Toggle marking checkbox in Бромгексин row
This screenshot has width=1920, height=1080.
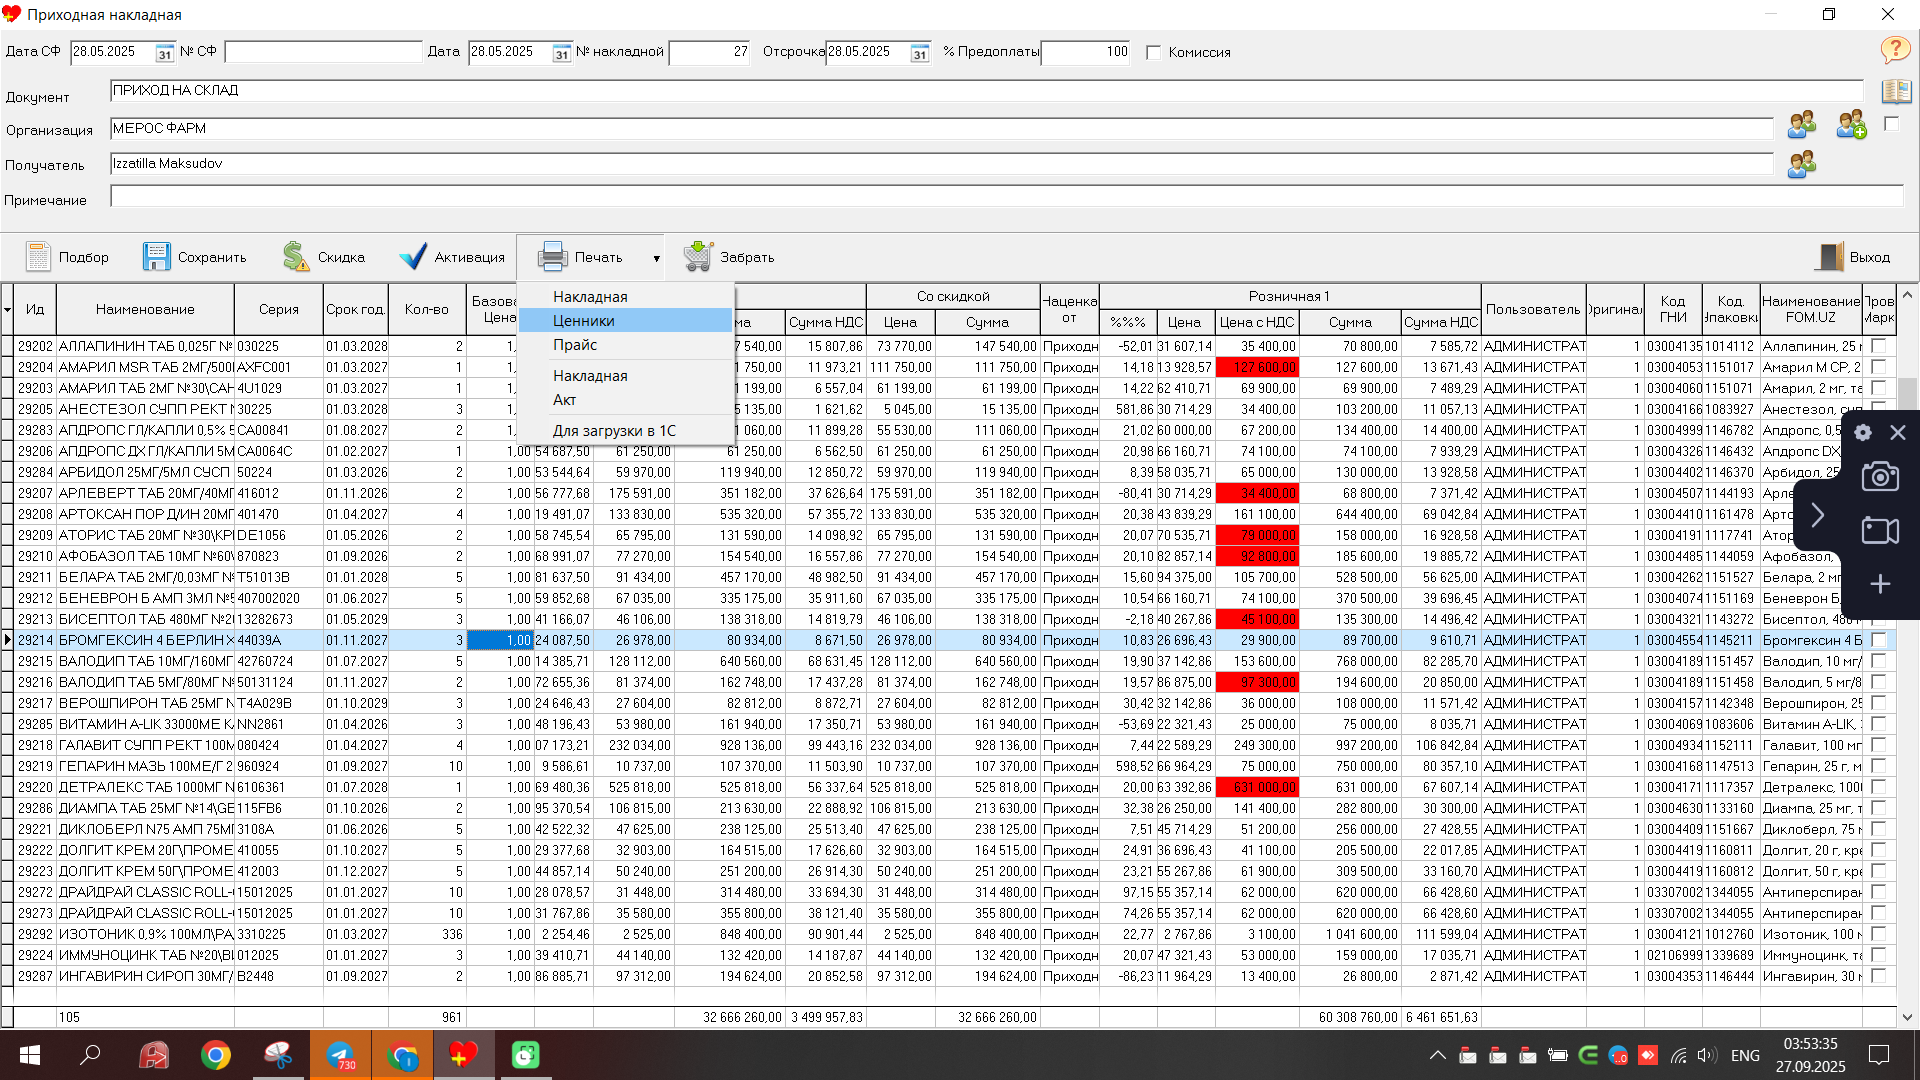[x=1878, y=640]
